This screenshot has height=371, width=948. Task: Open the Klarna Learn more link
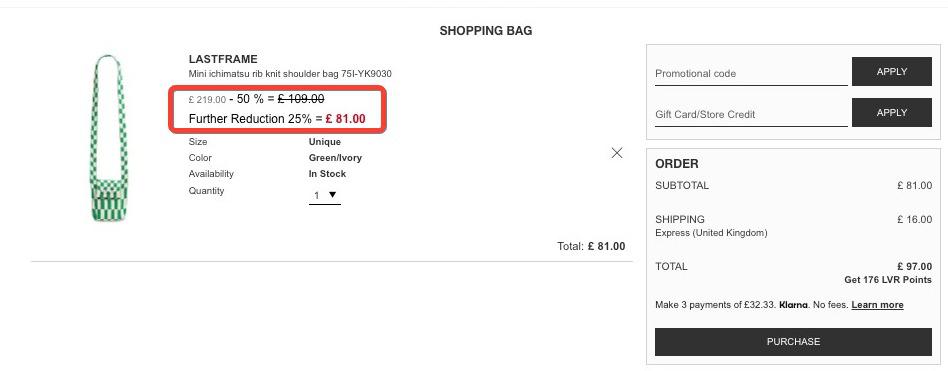(x=877, y=305)
